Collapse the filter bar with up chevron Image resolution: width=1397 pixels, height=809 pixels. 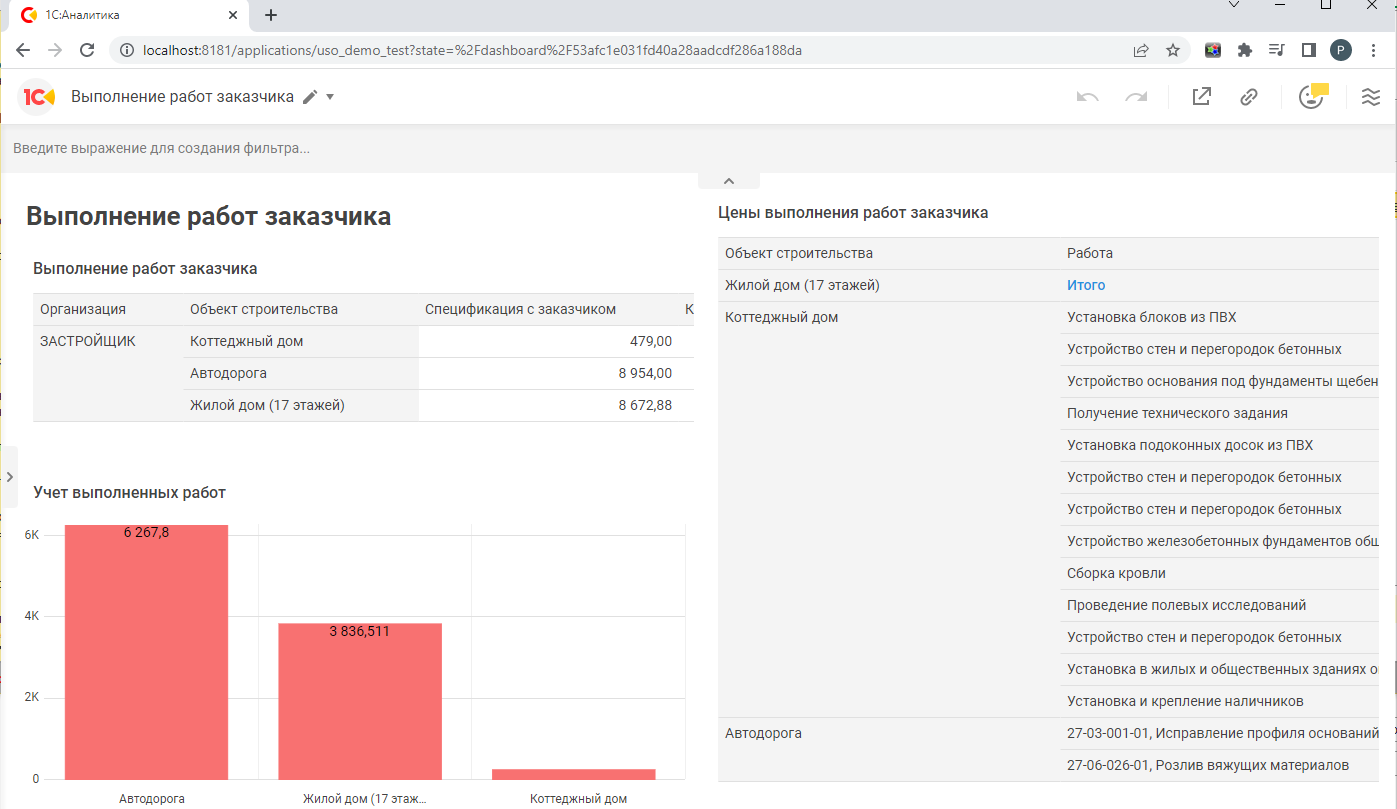tap(729, 181)
